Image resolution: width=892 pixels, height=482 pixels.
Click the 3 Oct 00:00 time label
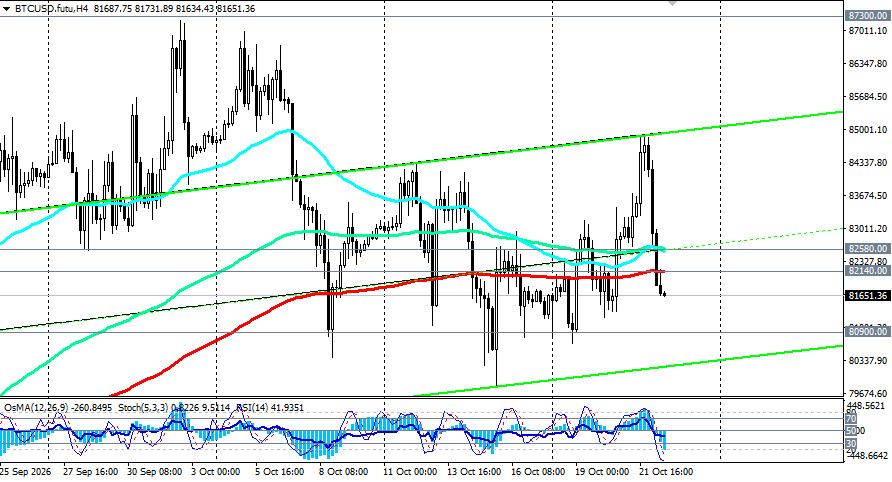[x=216, y=472]
